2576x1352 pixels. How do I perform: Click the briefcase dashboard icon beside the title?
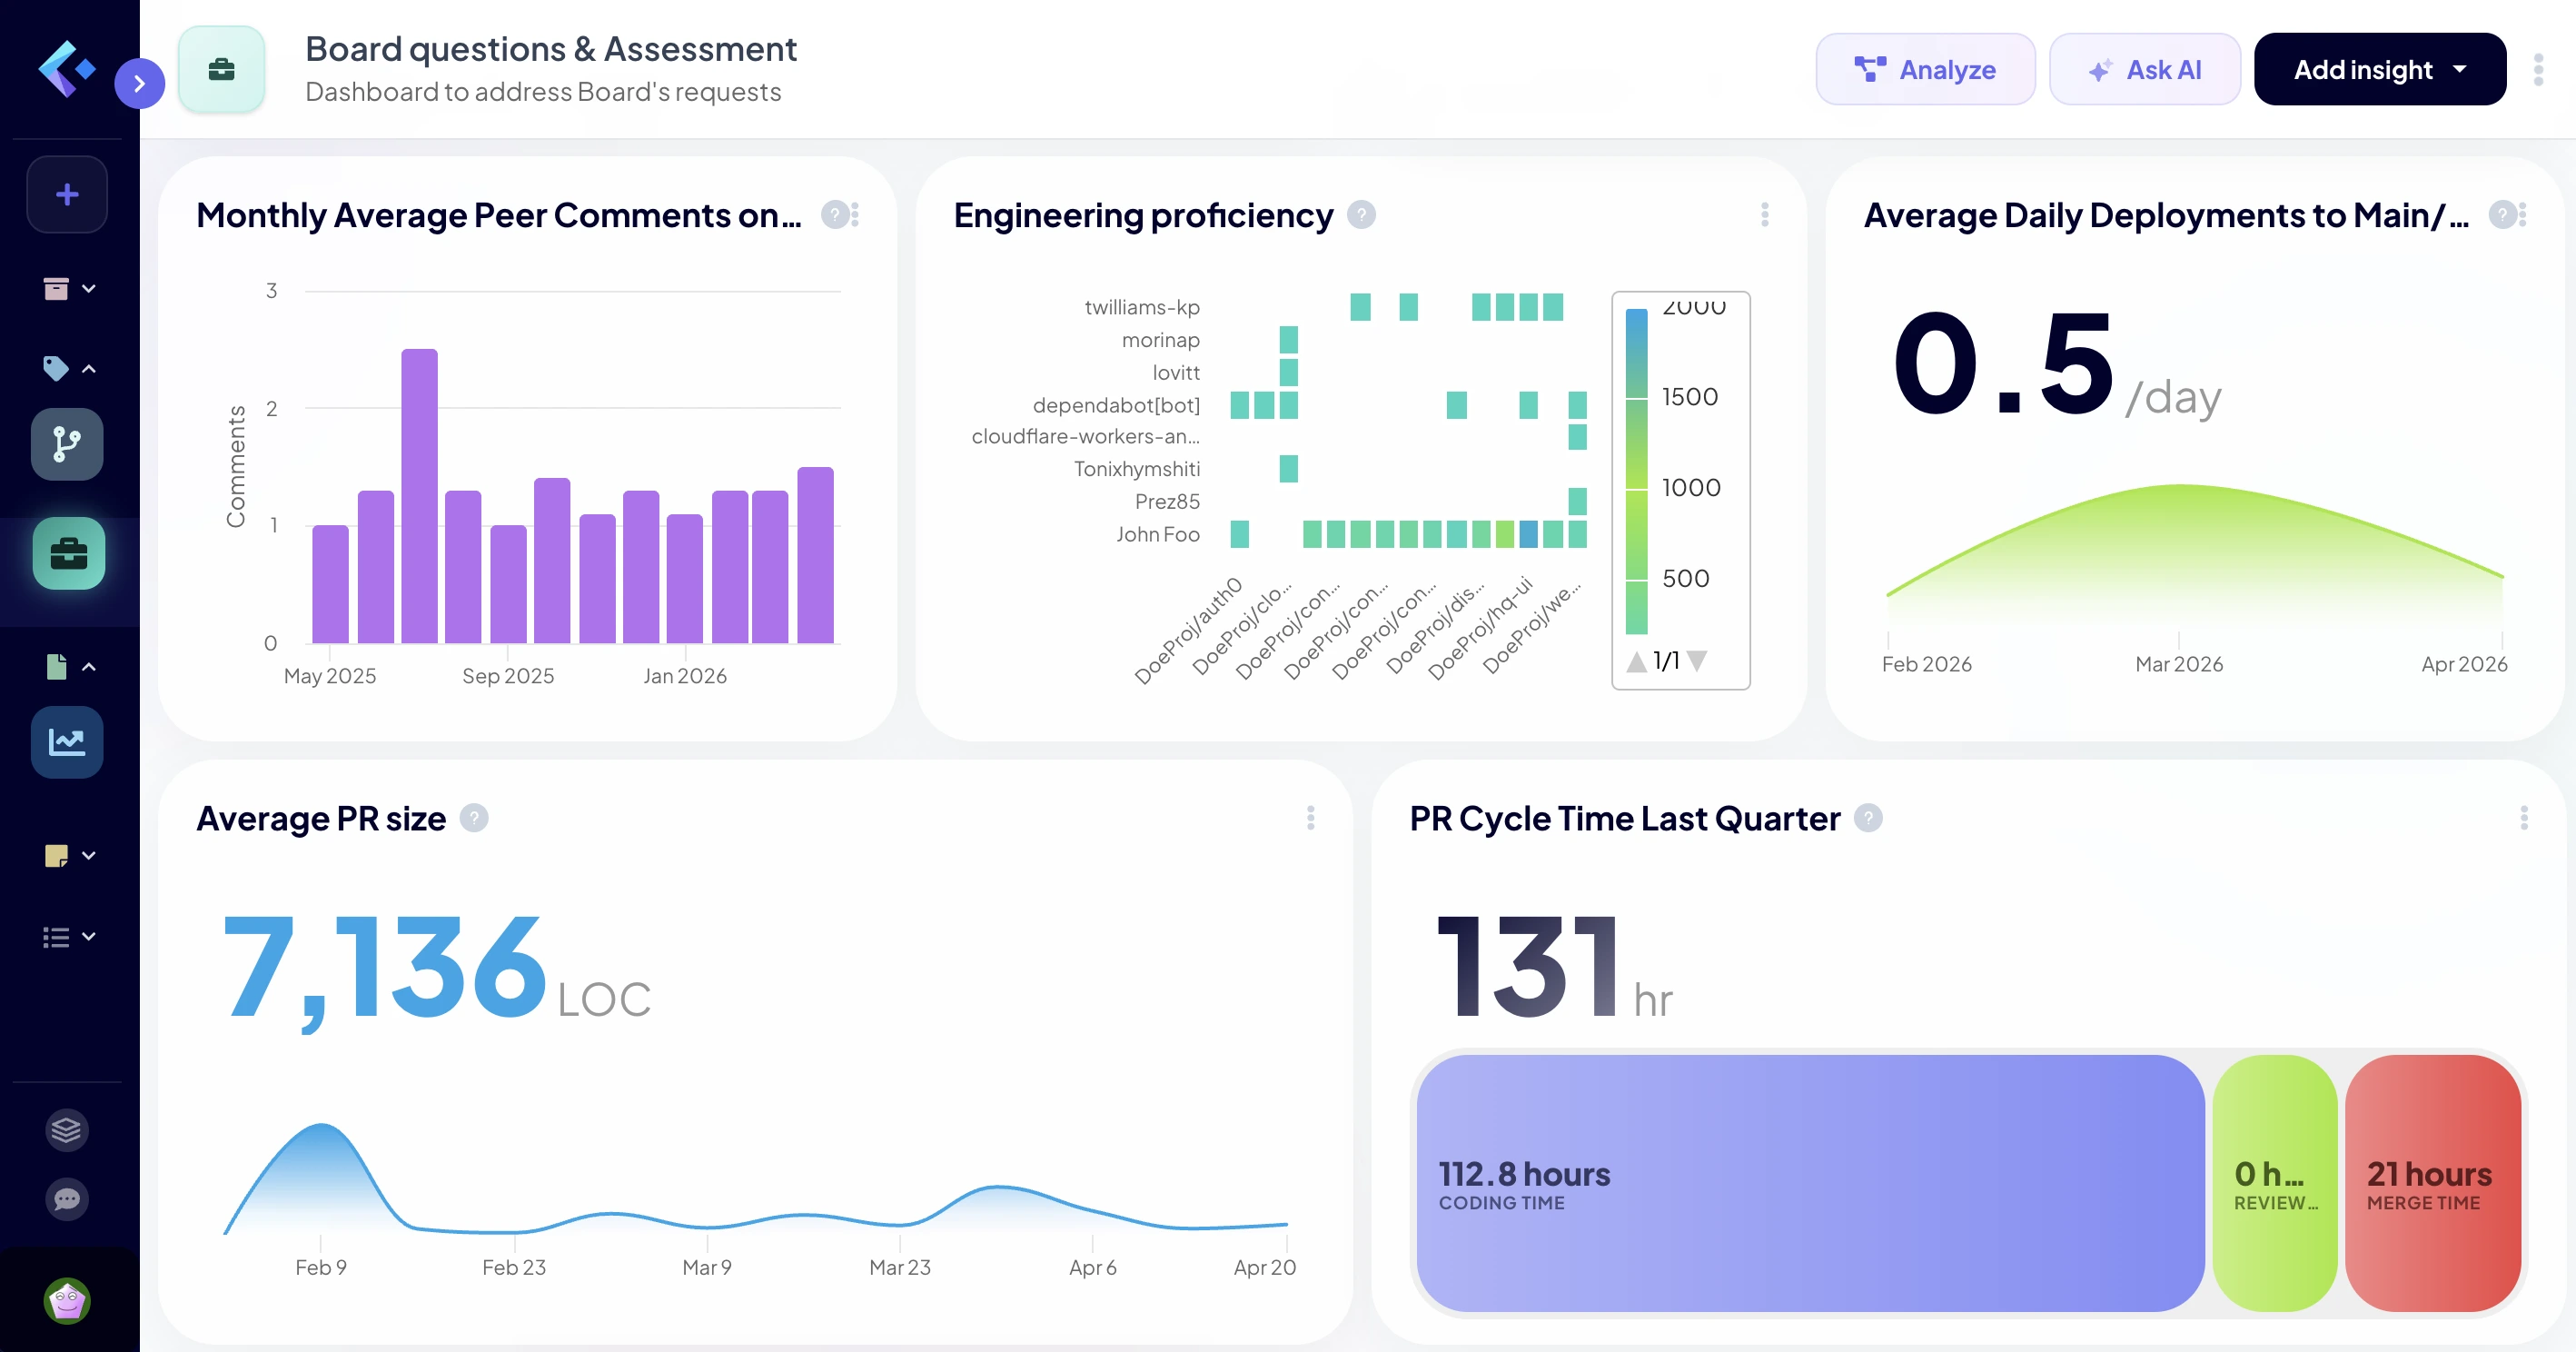click(222, 69)
